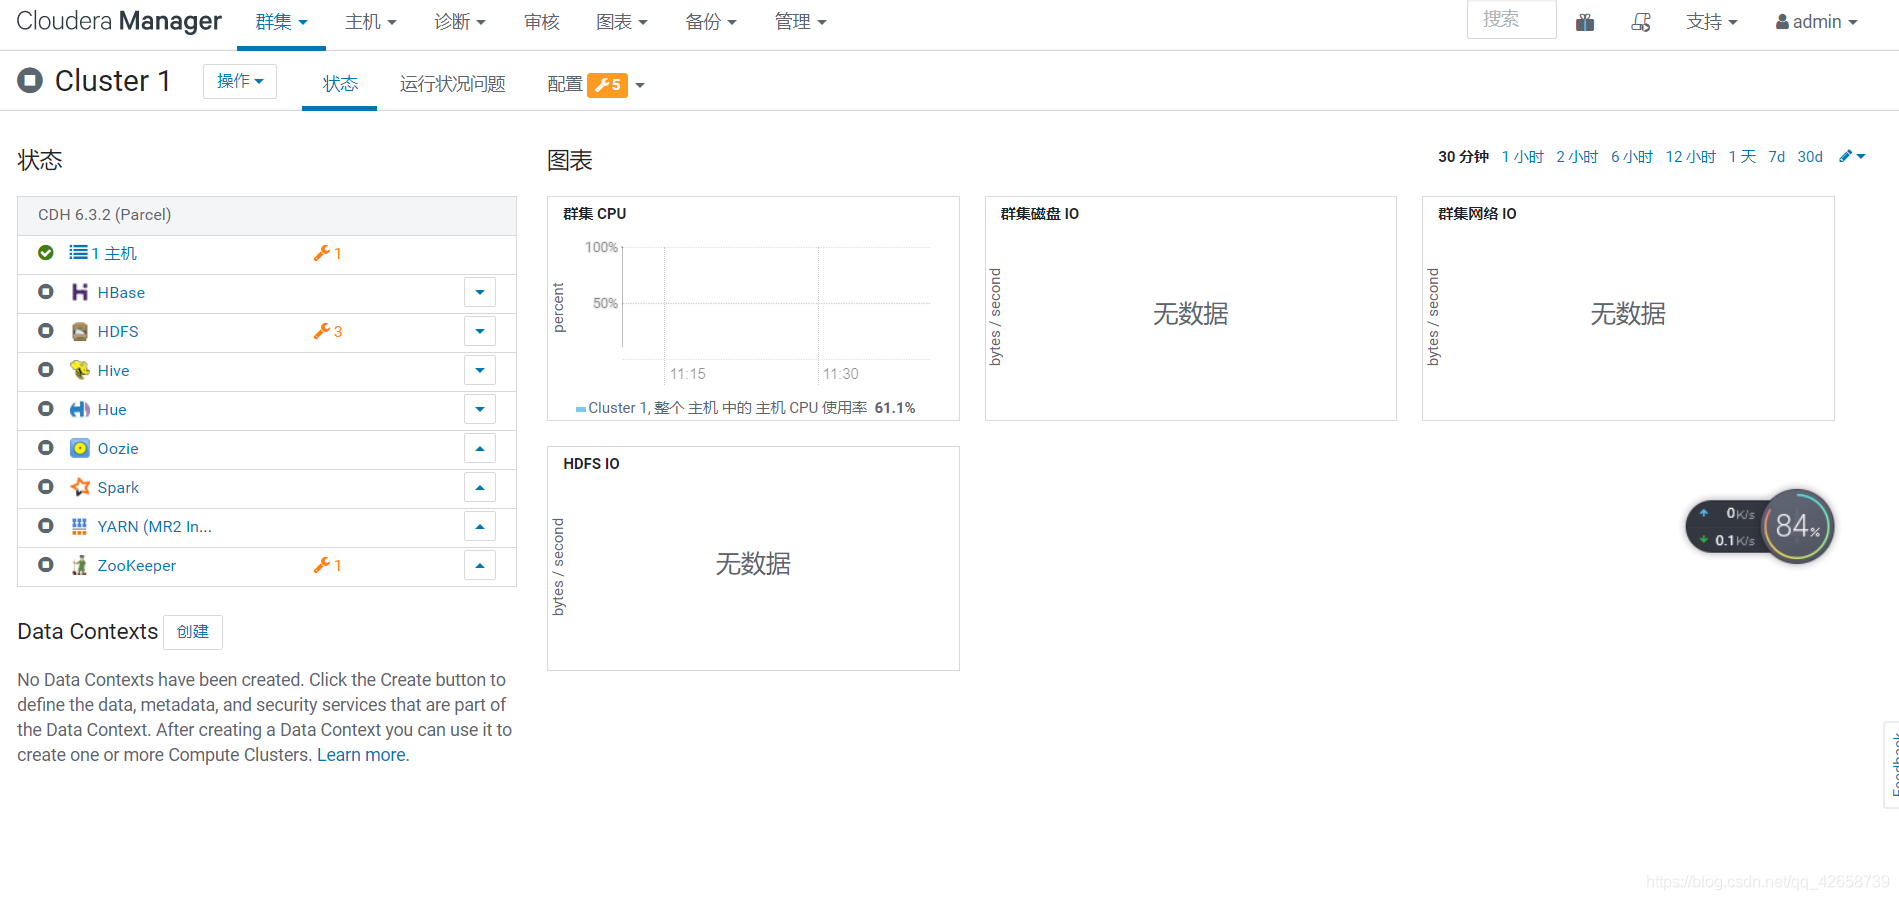The image size is (1899, 900).
Task: Open the admin user menu
Action: [1816, 22]
